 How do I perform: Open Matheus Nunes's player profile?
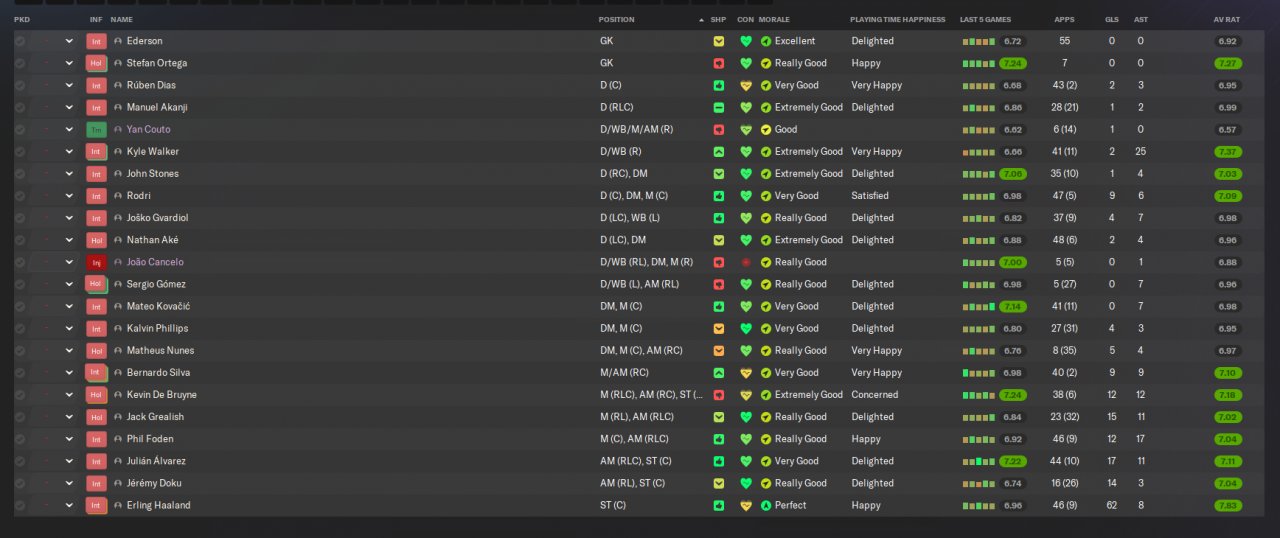[160, 350]
